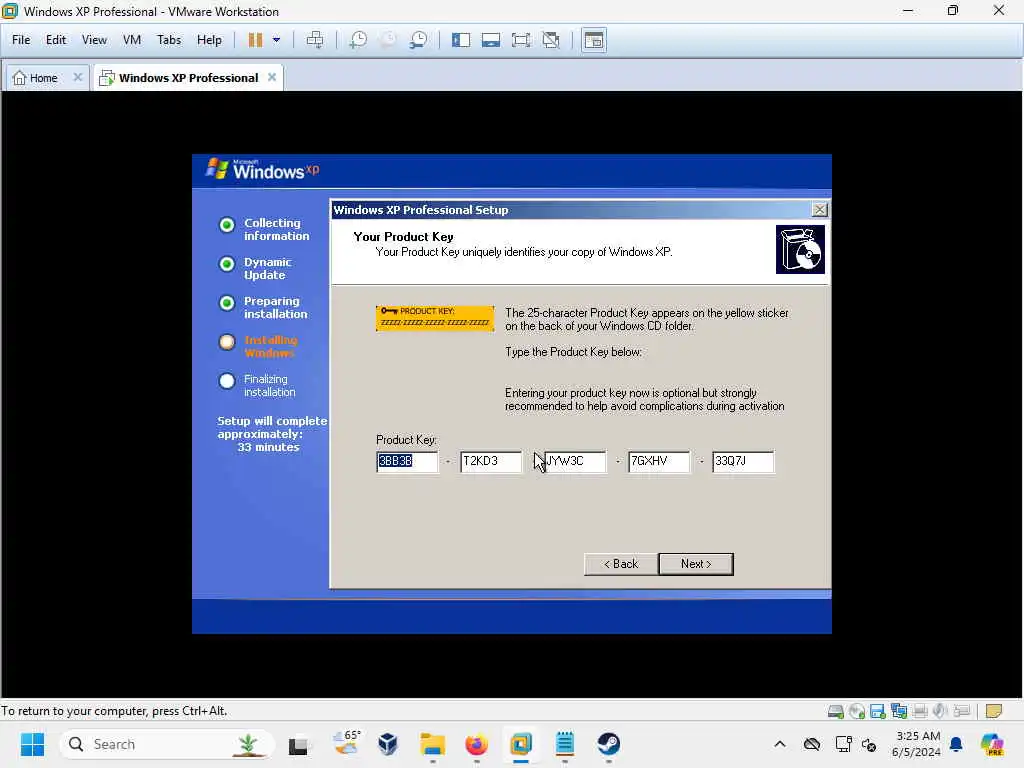Toggle the library sidebar panel icon
Viewport: 1024px width, 768px height.
461,40
